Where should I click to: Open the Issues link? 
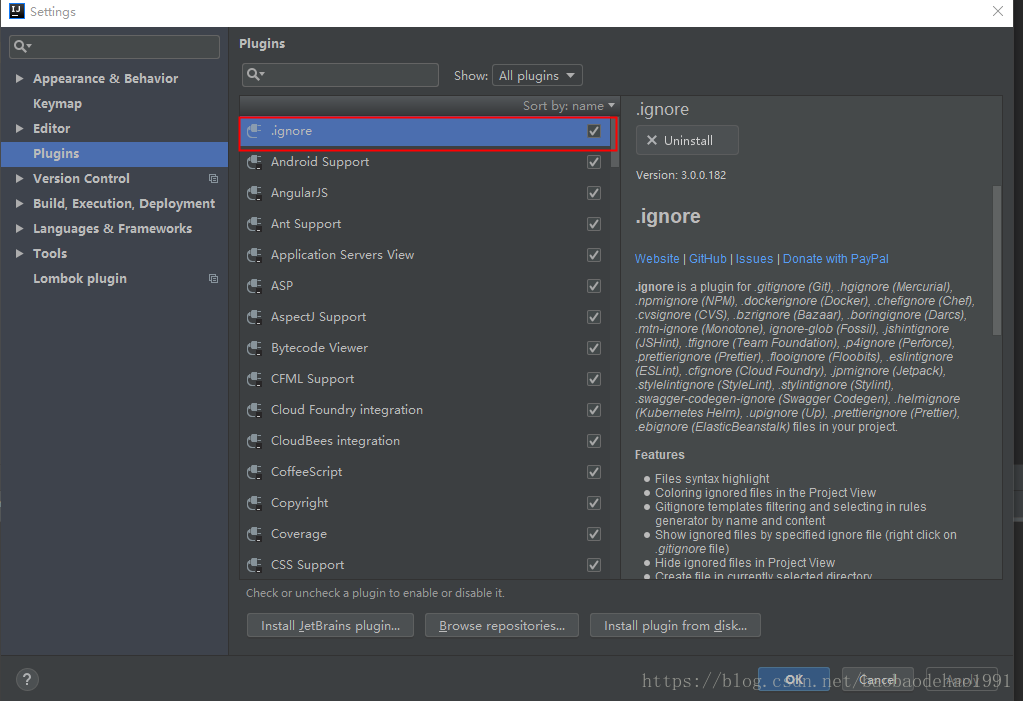pos(754,258)
